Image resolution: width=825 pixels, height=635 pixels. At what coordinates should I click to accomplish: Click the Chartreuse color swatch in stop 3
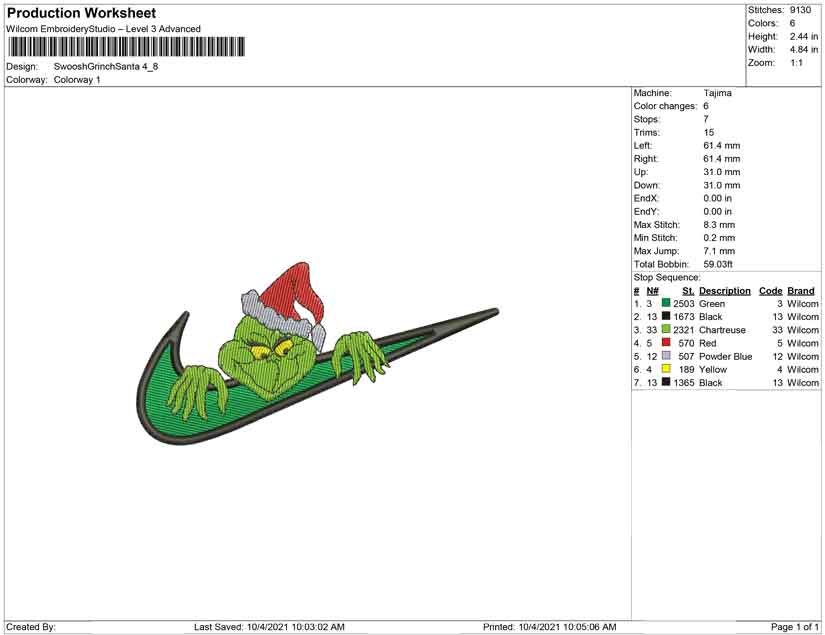(x=666, y=329)
